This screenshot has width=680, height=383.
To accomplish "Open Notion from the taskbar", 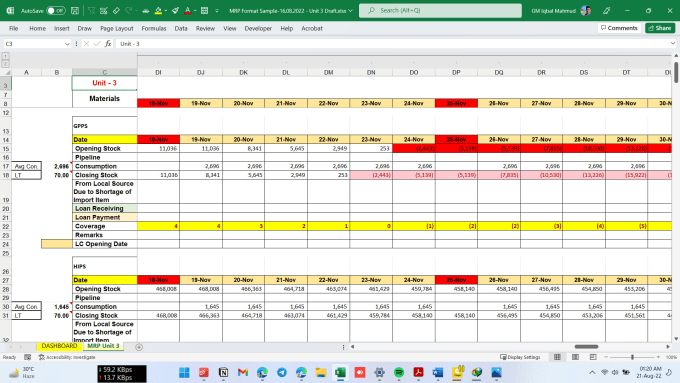I will tap(223, 373).
